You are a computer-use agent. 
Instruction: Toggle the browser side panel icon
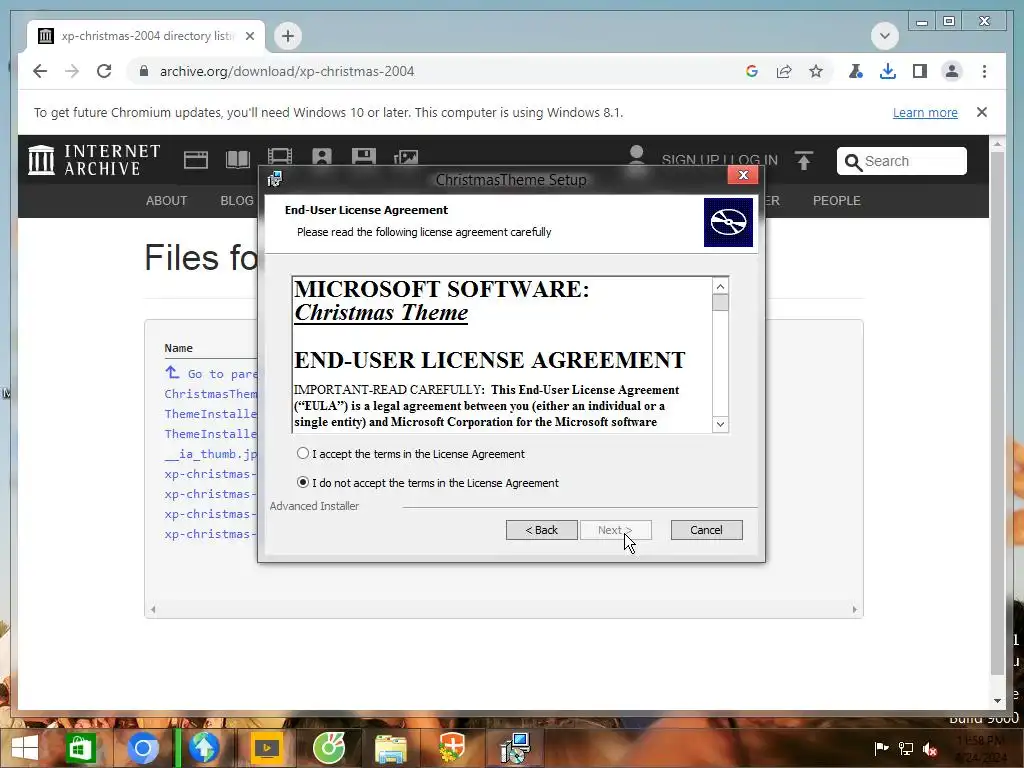click(920, 71)
